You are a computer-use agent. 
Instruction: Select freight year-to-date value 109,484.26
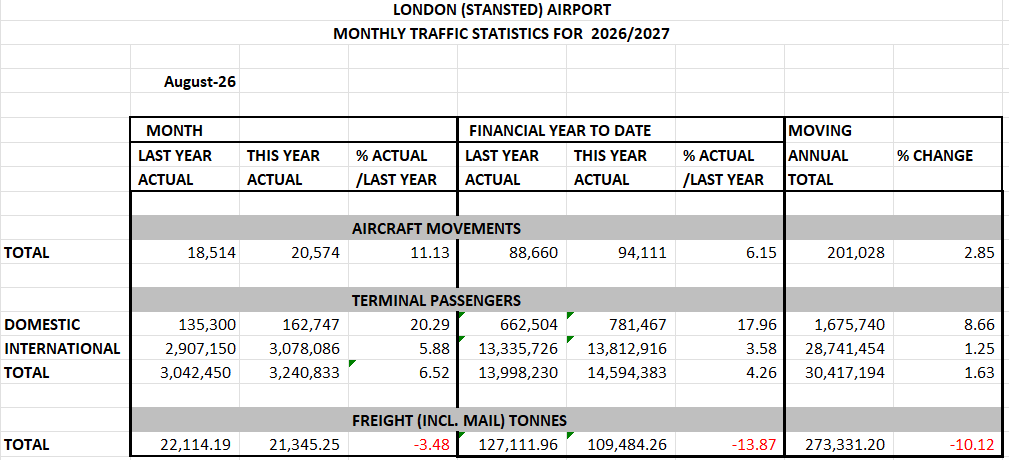[621, 445]
